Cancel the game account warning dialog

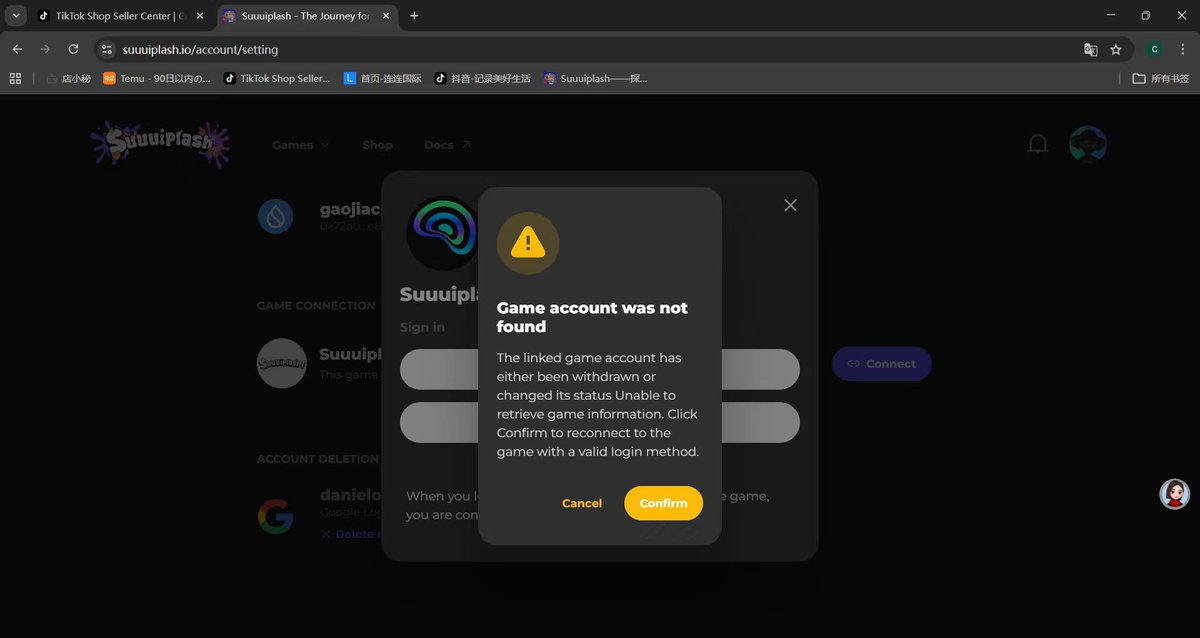click(x=582, y=503)
